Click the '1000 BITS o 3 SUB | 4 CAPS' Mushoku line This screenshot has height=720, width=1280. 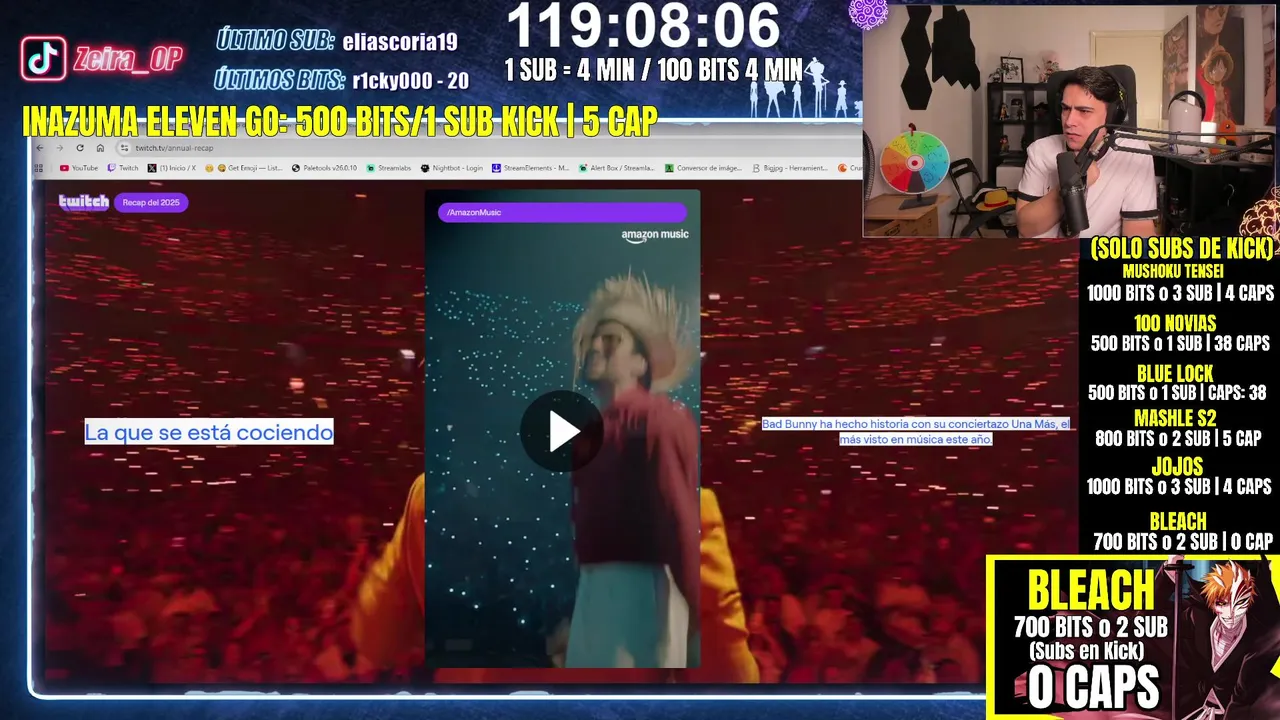coord(1181,293)
